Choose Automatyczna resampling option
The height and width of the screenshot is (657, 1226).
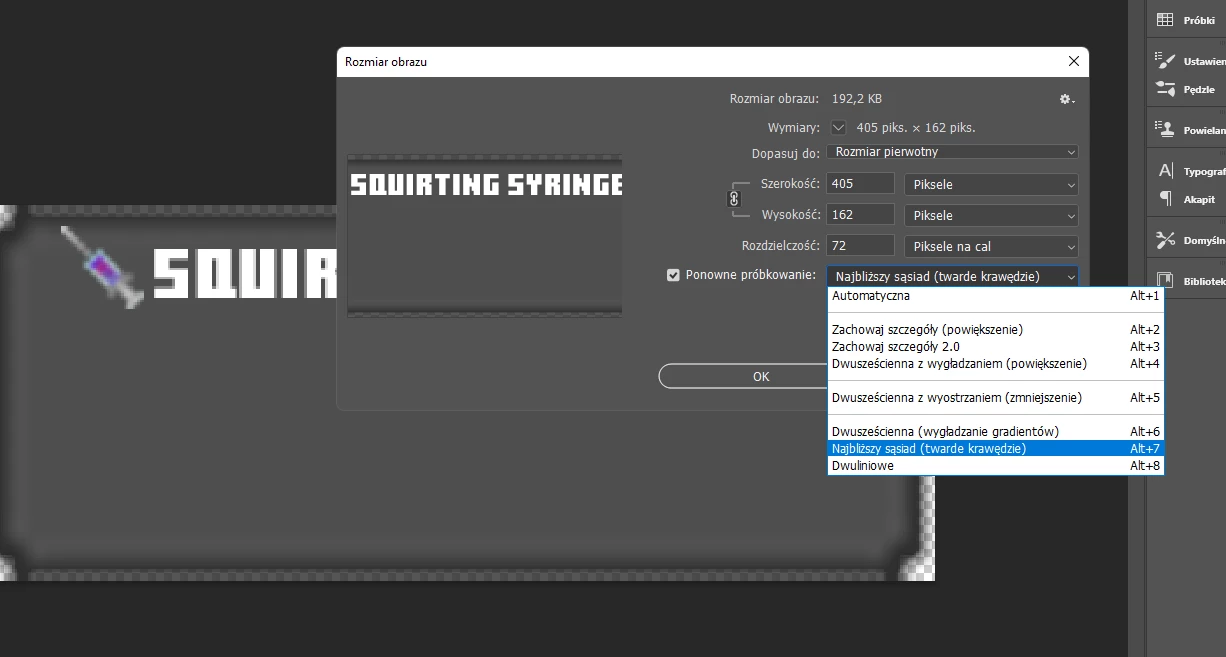[996, 296]
